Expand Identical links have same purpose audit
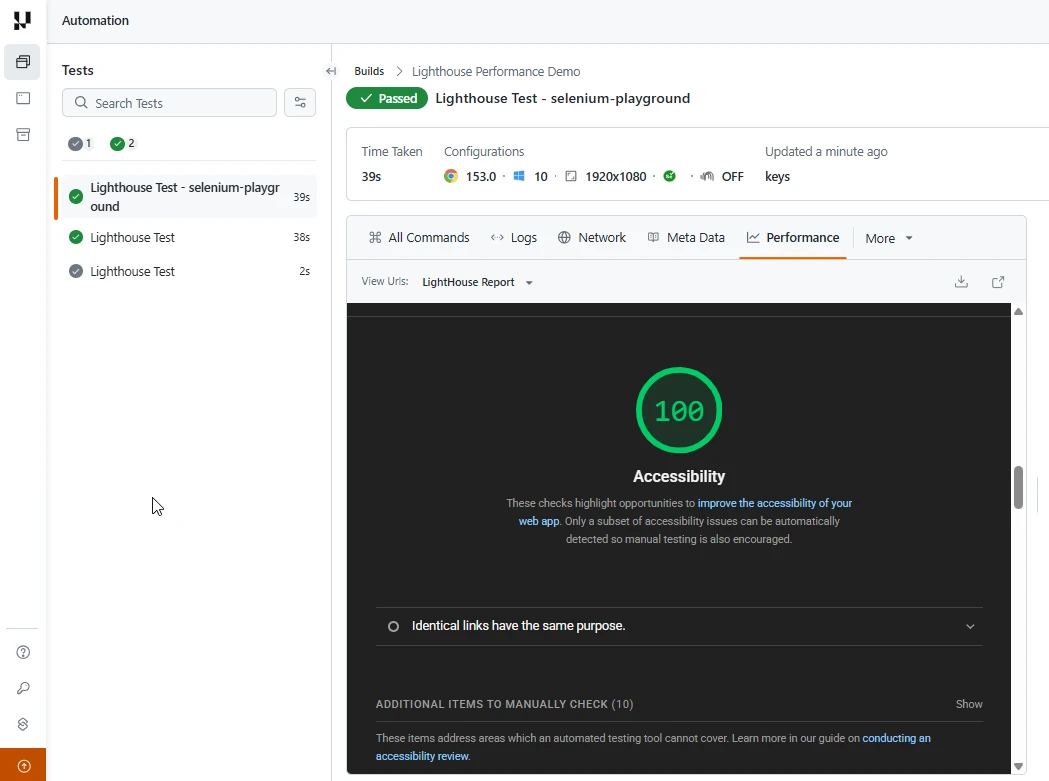 (x=679, y=626)
